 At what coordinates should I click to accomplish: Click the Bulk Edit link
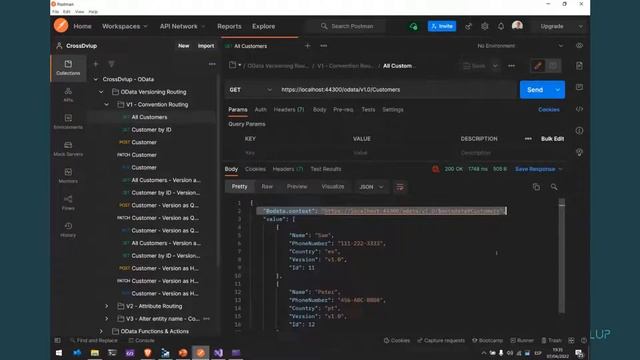(552, 139)
